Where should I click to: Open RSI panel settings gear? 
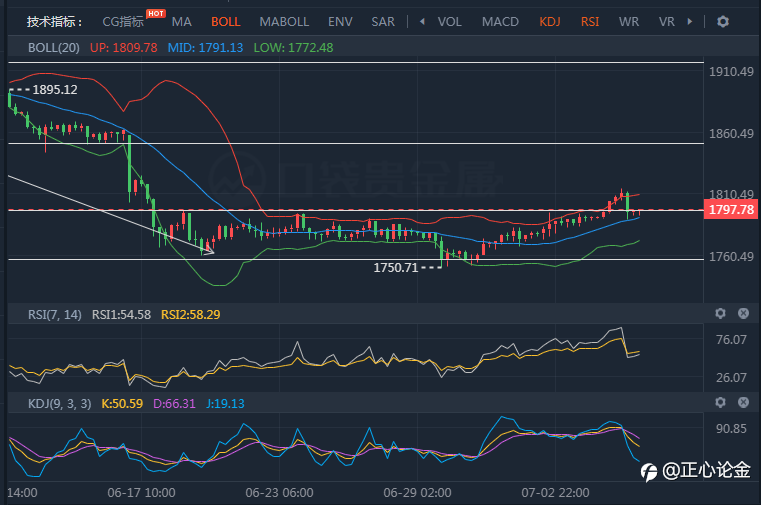click(720, 313)
